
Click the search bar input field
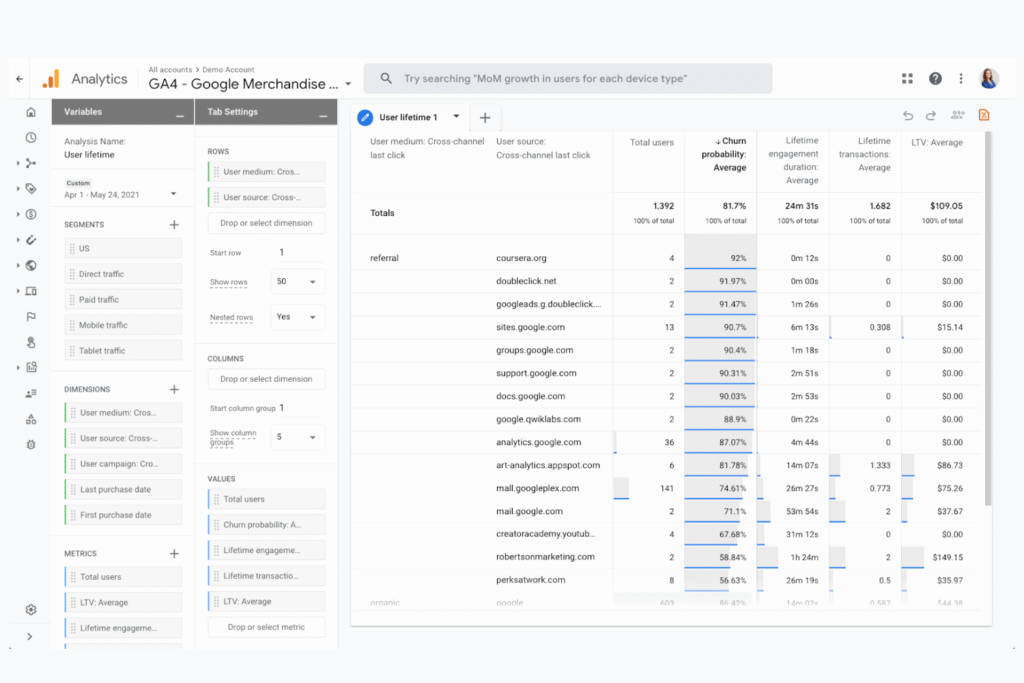pos(568,78)
